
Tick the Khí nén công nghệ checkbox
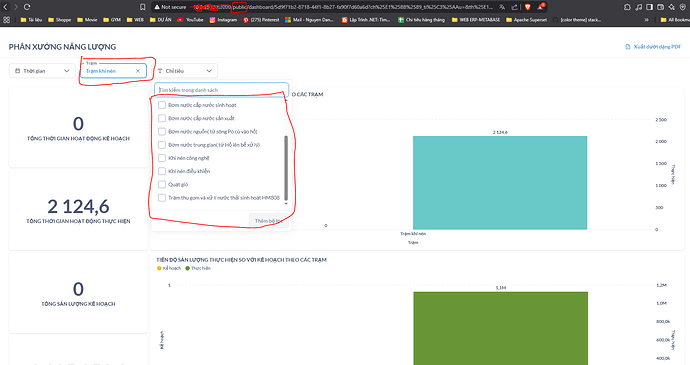(162, 158)
